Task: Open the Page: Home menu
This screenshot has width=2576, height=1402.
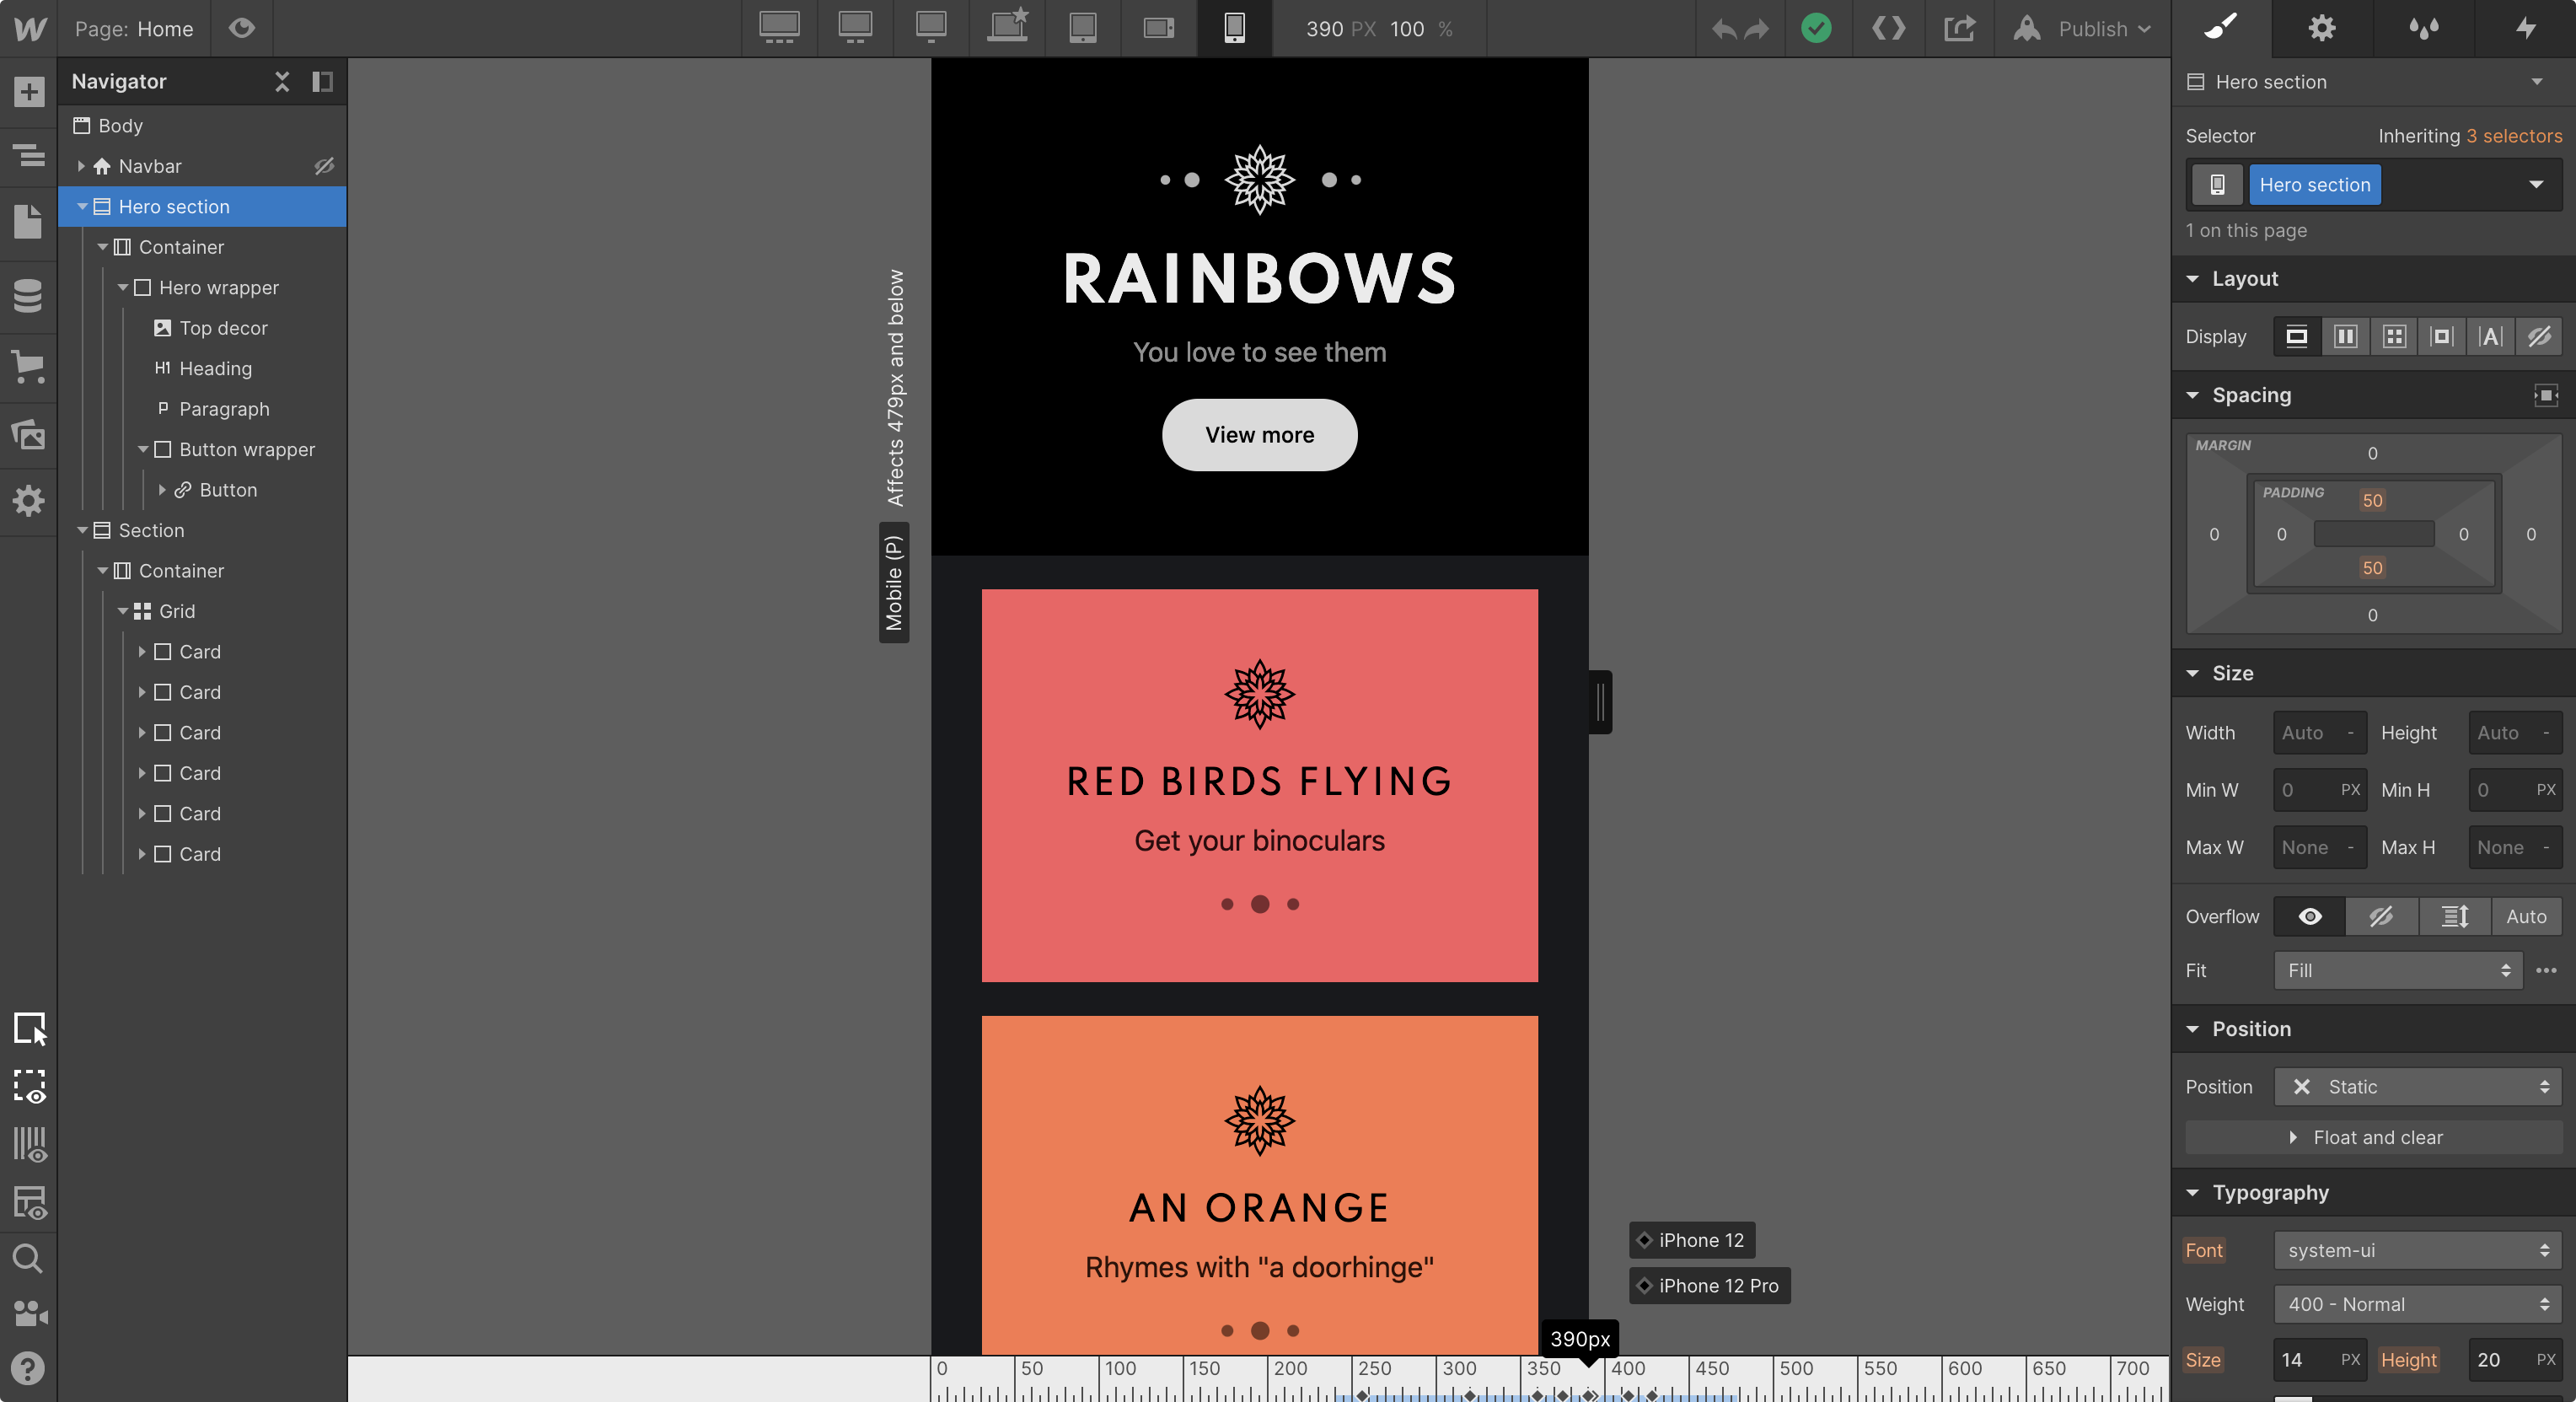Action: (135, 29)
